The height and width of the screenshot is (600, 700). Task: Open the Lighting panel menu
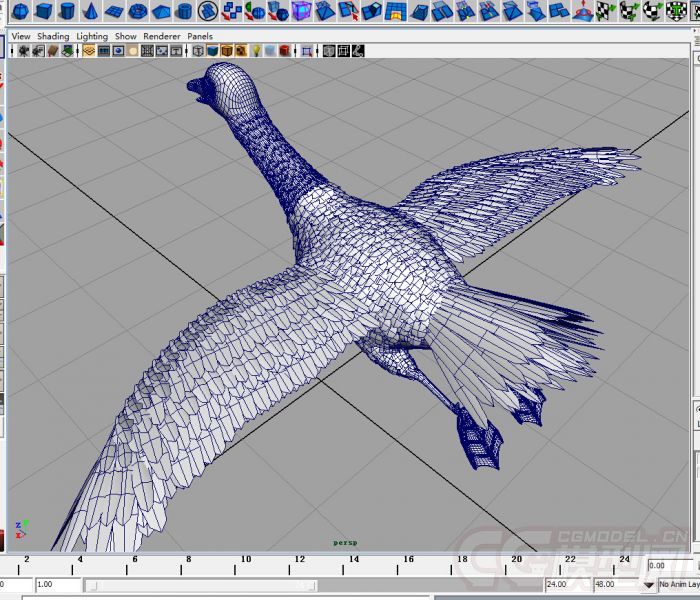coord(92,36)
